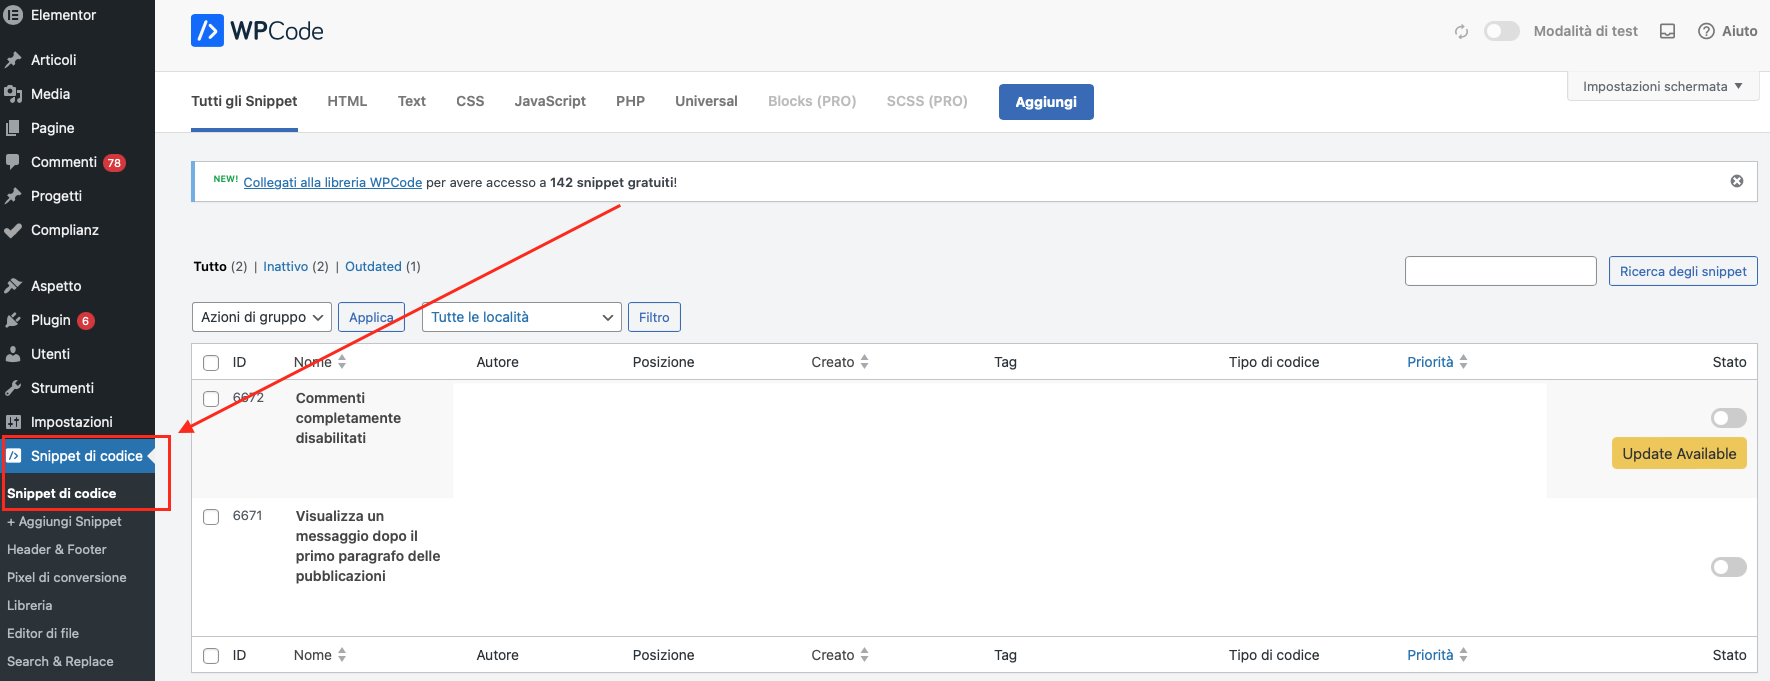The image size is (1770, 681).
Task: Tick the select-all checkbox in table header
Action: tap(211, 363)
